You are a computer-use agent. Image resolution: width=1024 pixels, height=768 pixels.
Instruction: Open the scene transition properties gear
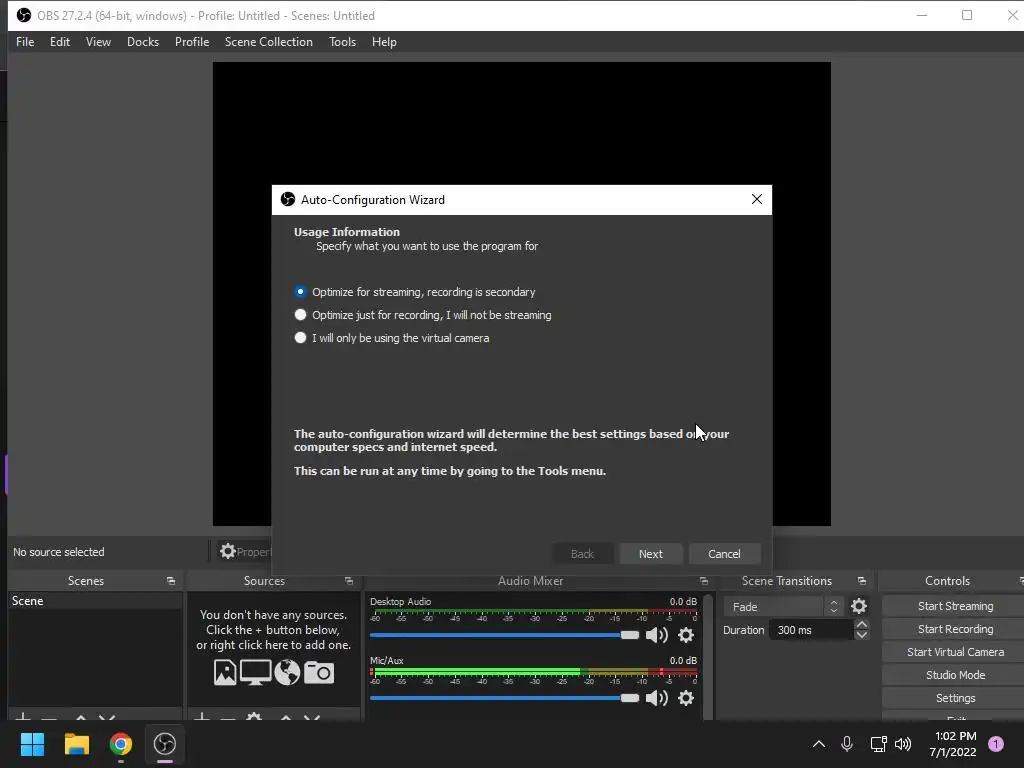point(859,607)
